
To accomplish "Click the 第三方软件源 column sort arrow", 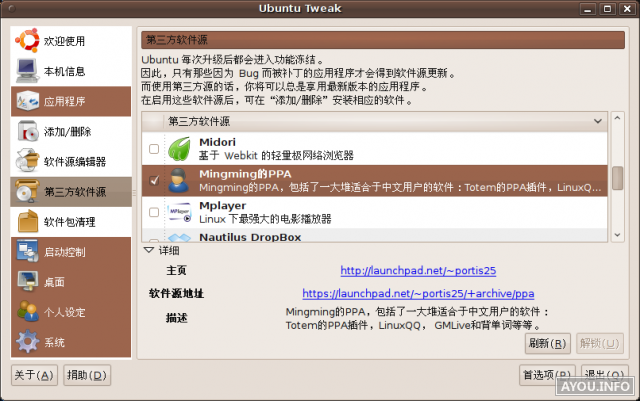I will pos(598,121).
